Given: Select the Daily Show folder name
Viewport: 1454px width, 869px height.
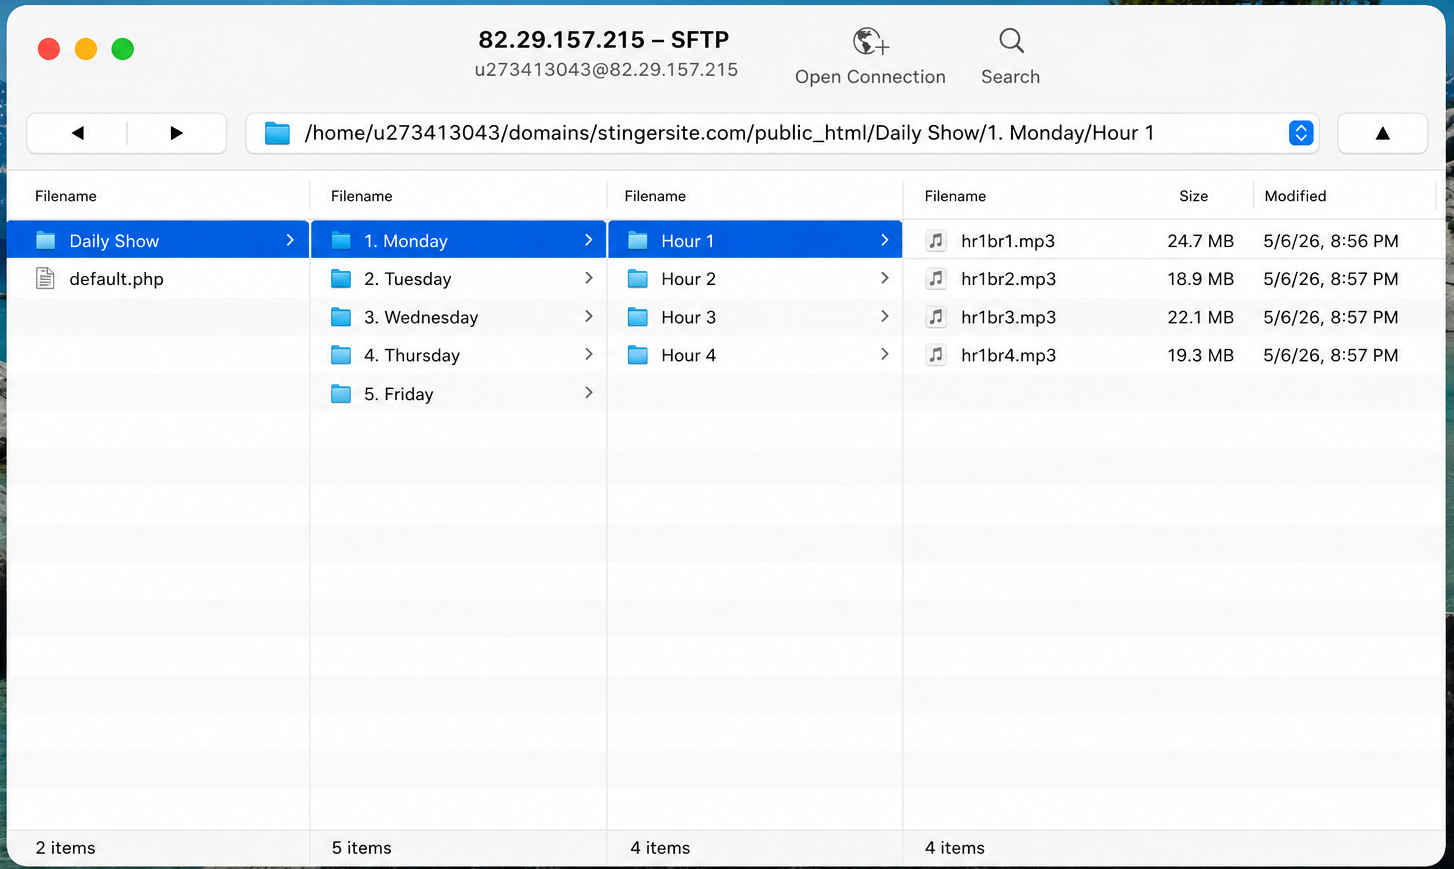Looking at the screenshot, I should (x=114, y=241).
